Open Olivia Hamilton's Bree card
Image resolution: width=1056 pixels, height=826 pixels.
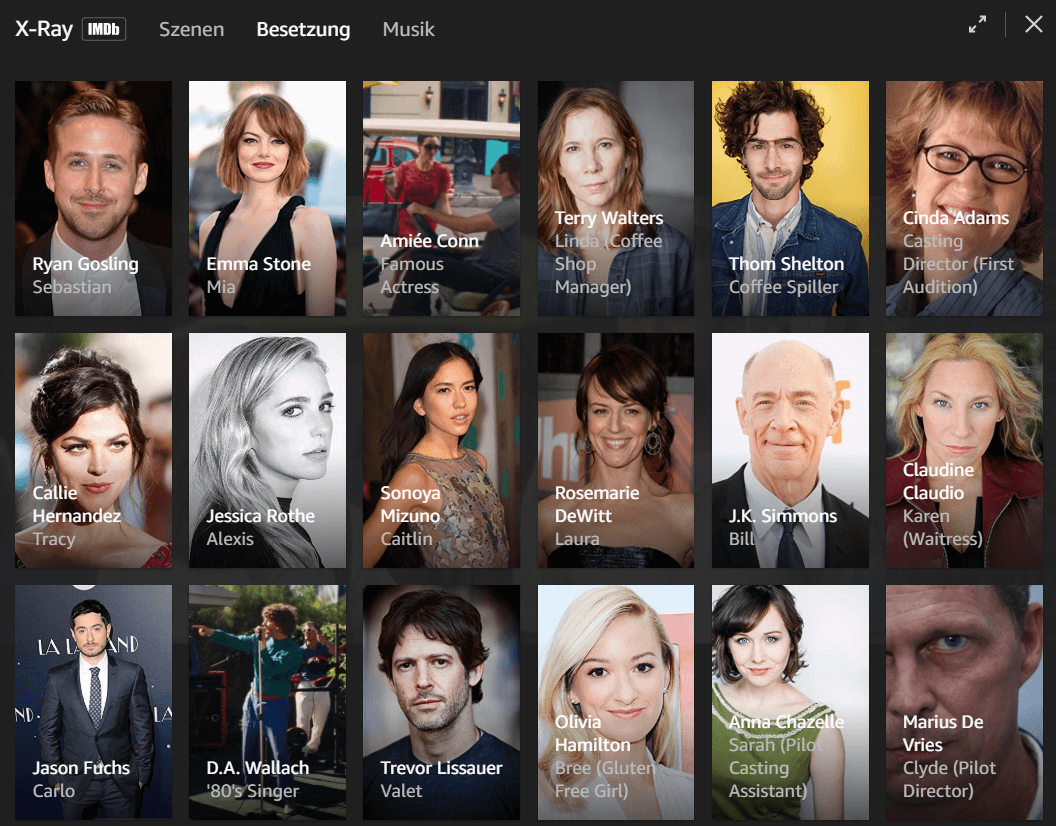pyautogui.click(x=616, y=702)
